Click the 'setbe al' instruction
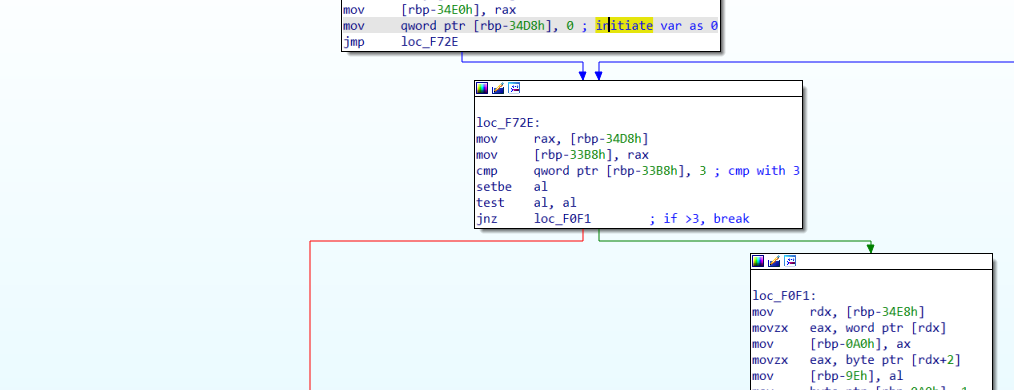The width and height of the screenshot is (1014, 390). (512, 187)
